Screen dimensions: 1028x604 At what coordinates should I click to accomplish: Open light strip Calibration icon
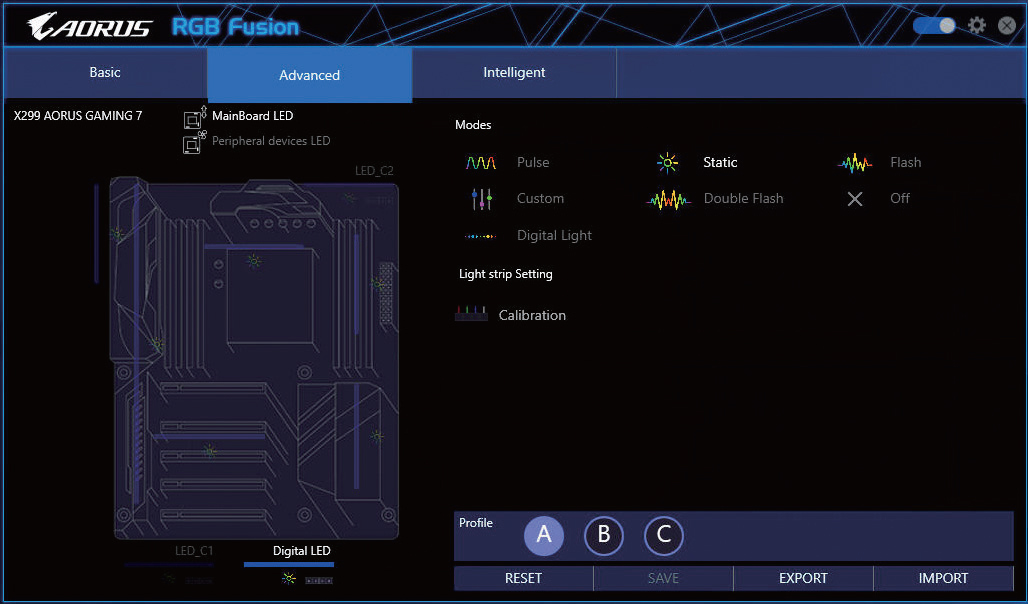click(471, 315)
